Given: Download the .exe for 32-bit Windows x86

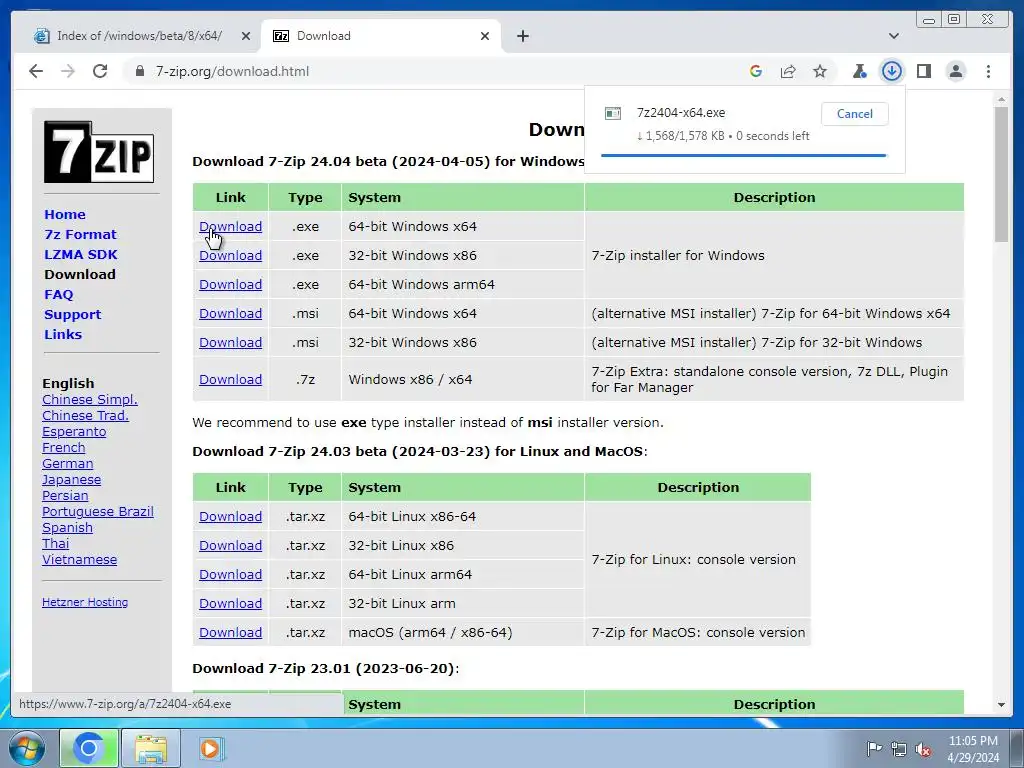Looking at the screenshot, I should click(231, 255).
